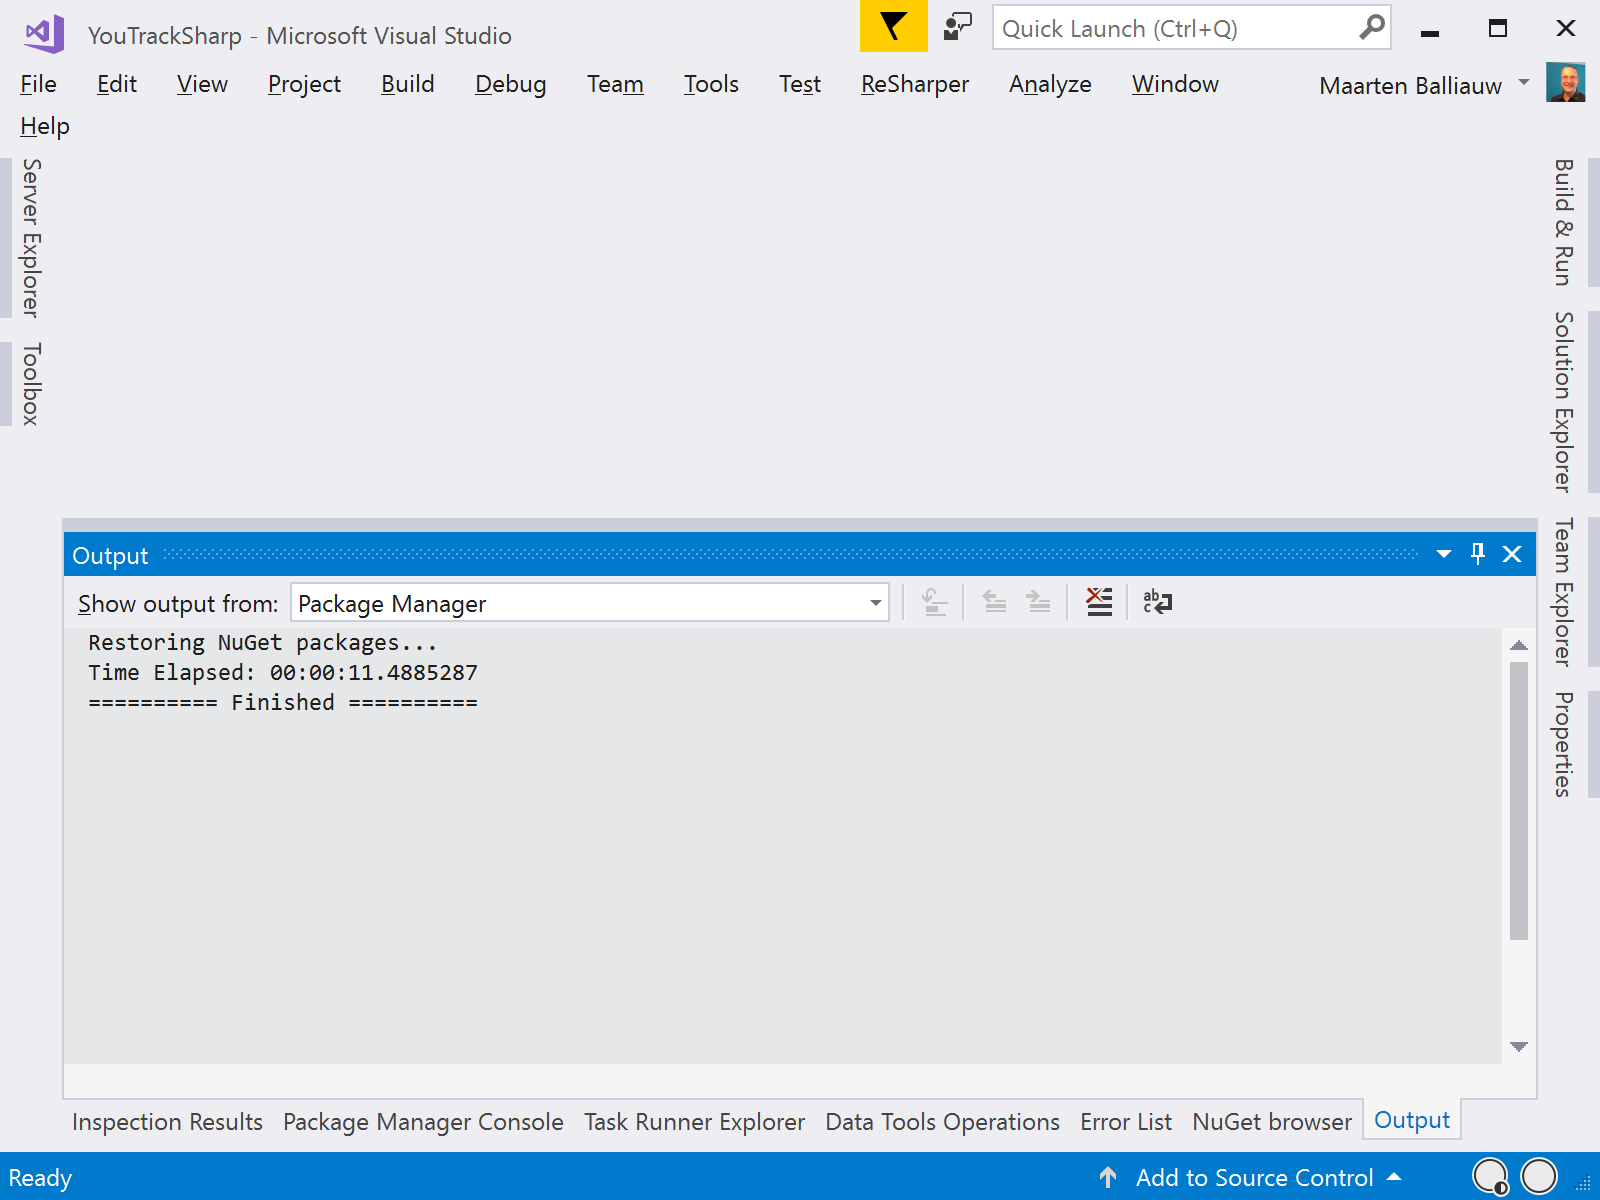The width and height of the screenshot is (1600, 1200).
Task: Open the Test menu
Action: click(x=800, y=84)
